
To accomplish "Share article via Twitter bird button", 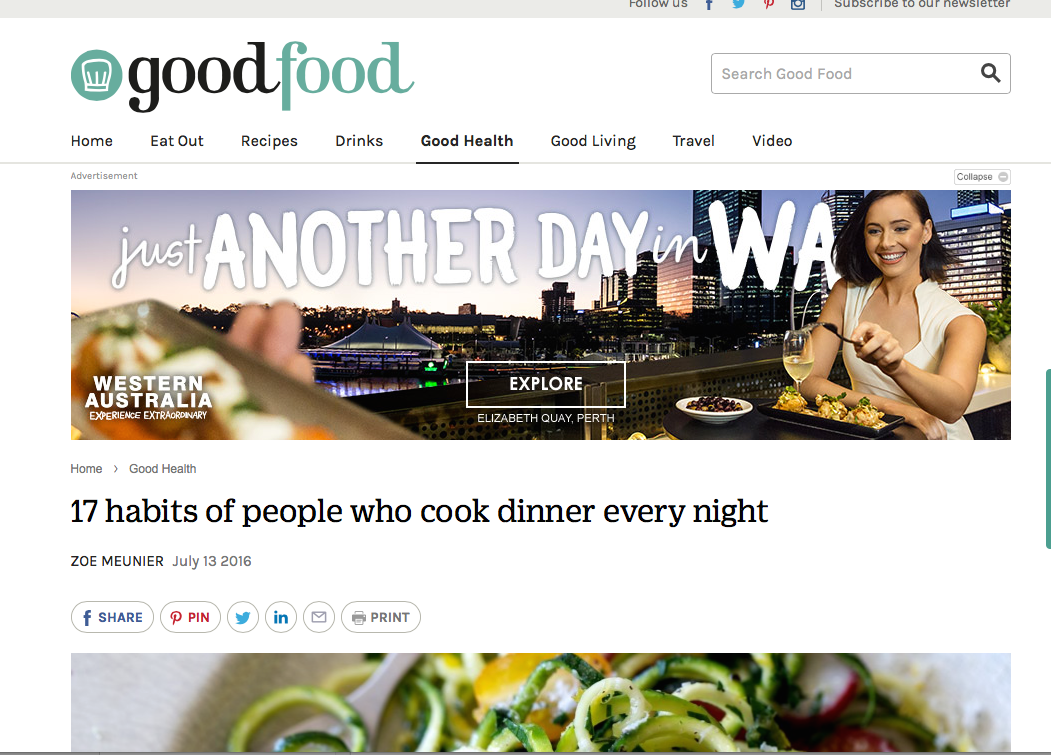I will [x=243, y=617].
